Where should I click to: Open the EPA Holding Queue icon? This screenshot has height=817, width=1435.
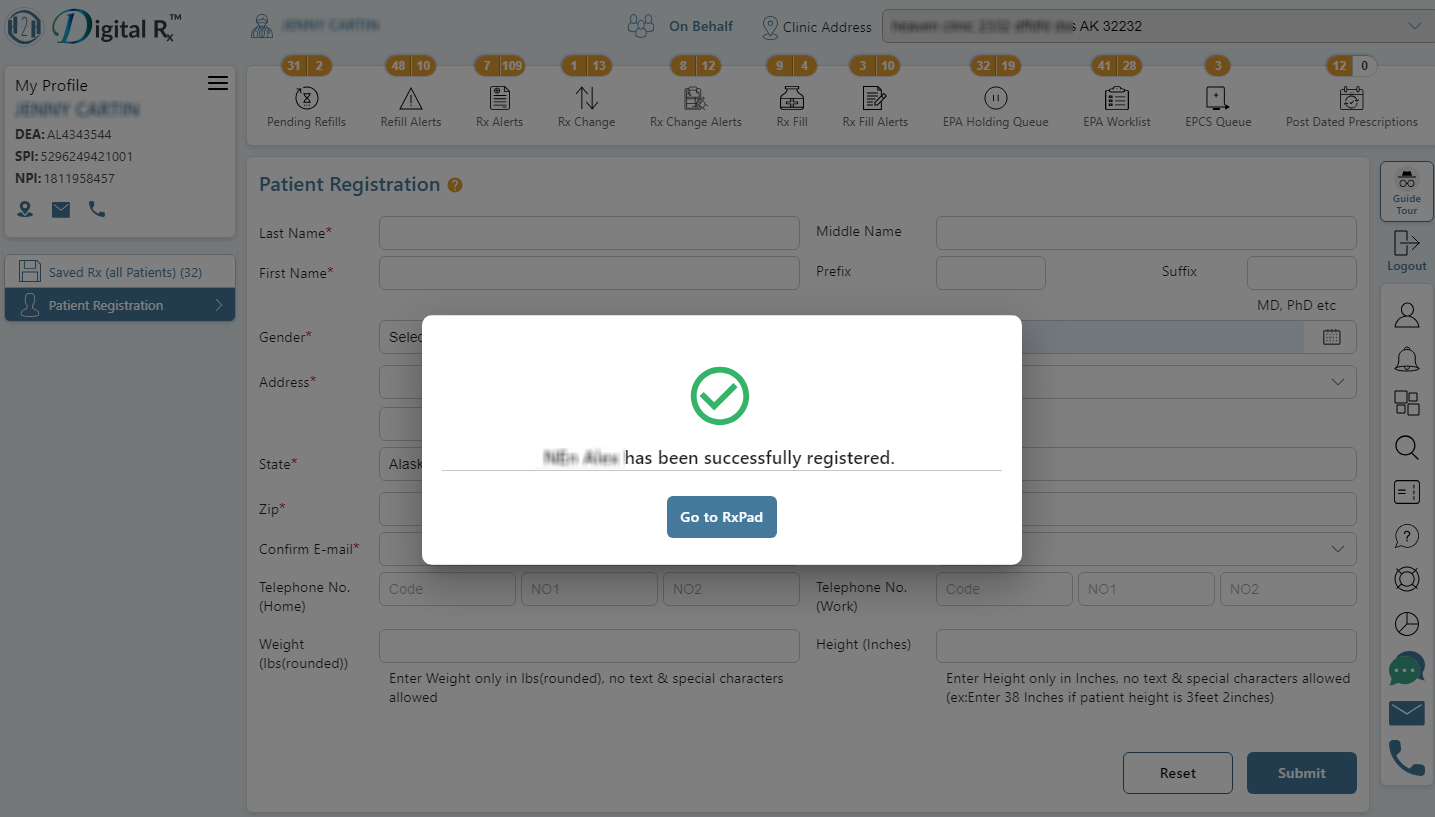[995, 98]
